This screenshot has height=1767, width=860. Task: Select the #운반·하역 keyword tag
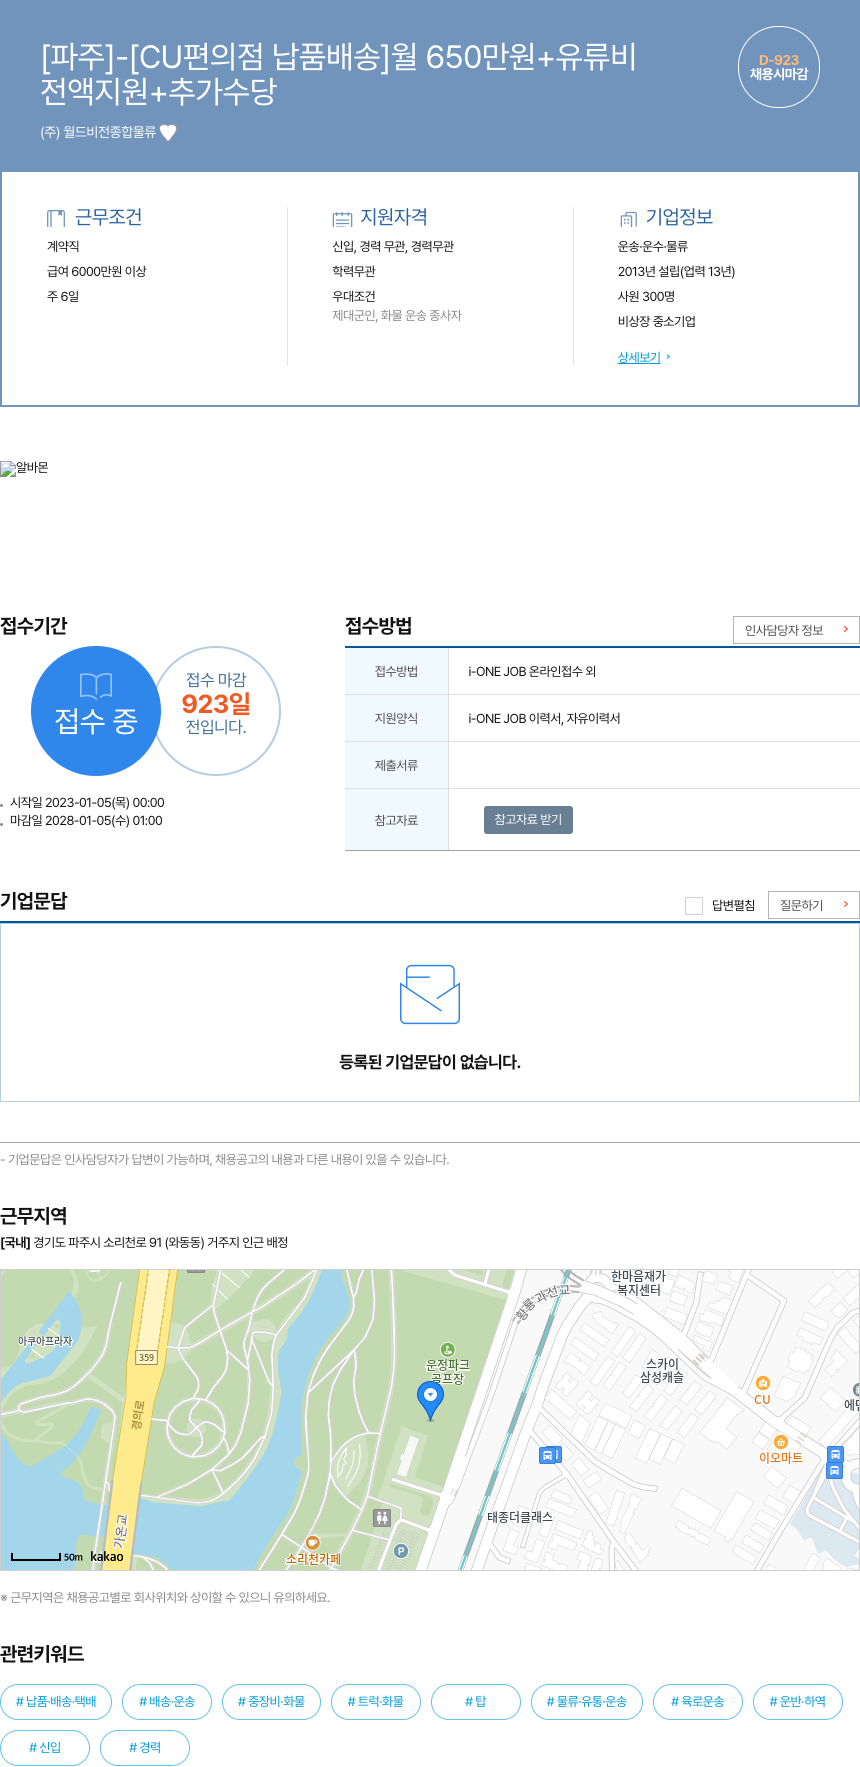tap(798, 1702)
